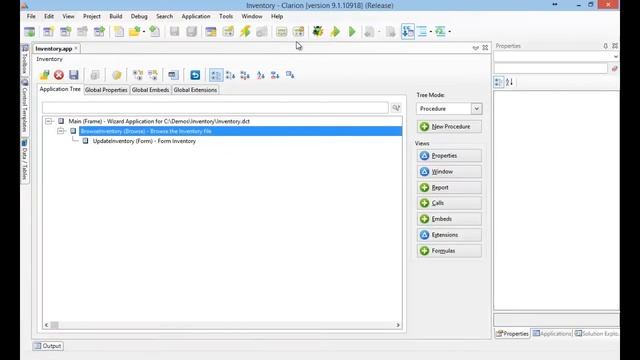Click the blue refresh arrow icon
The height and width of the screenshot is (360, 640).
[195, 75]
